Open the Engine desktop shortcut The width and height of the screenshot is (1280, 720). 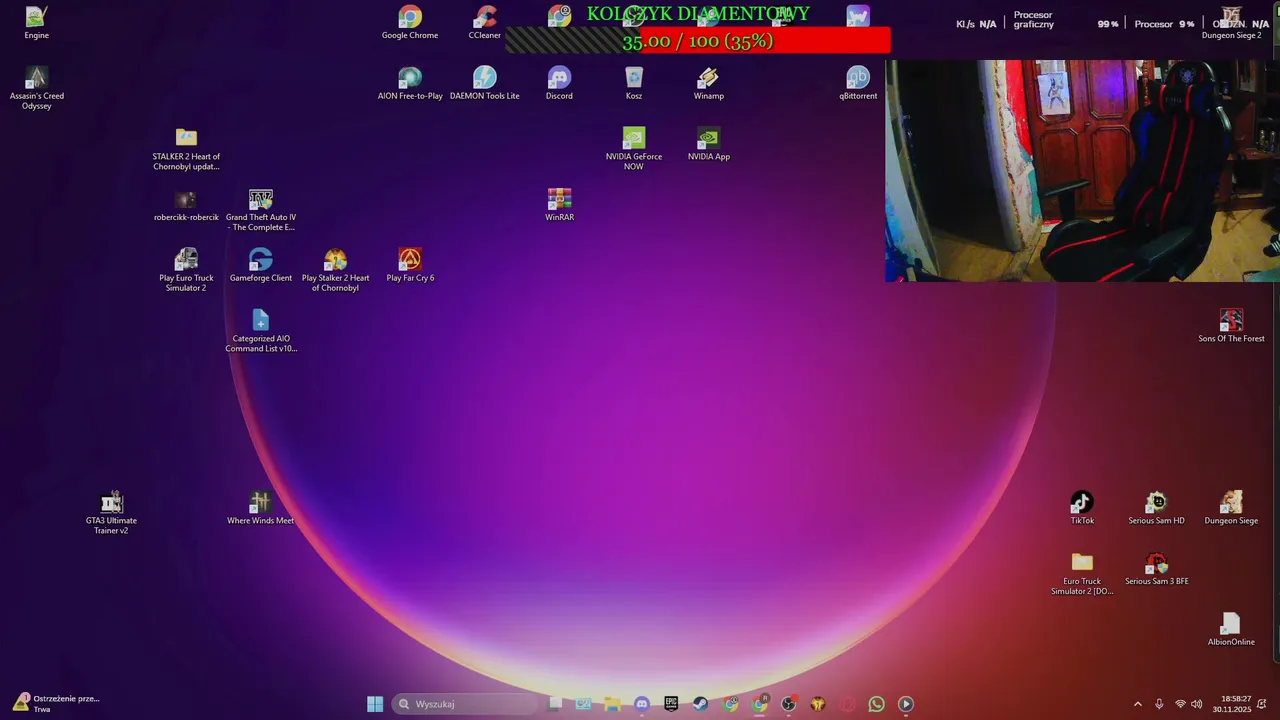click(x=36, y=22)
